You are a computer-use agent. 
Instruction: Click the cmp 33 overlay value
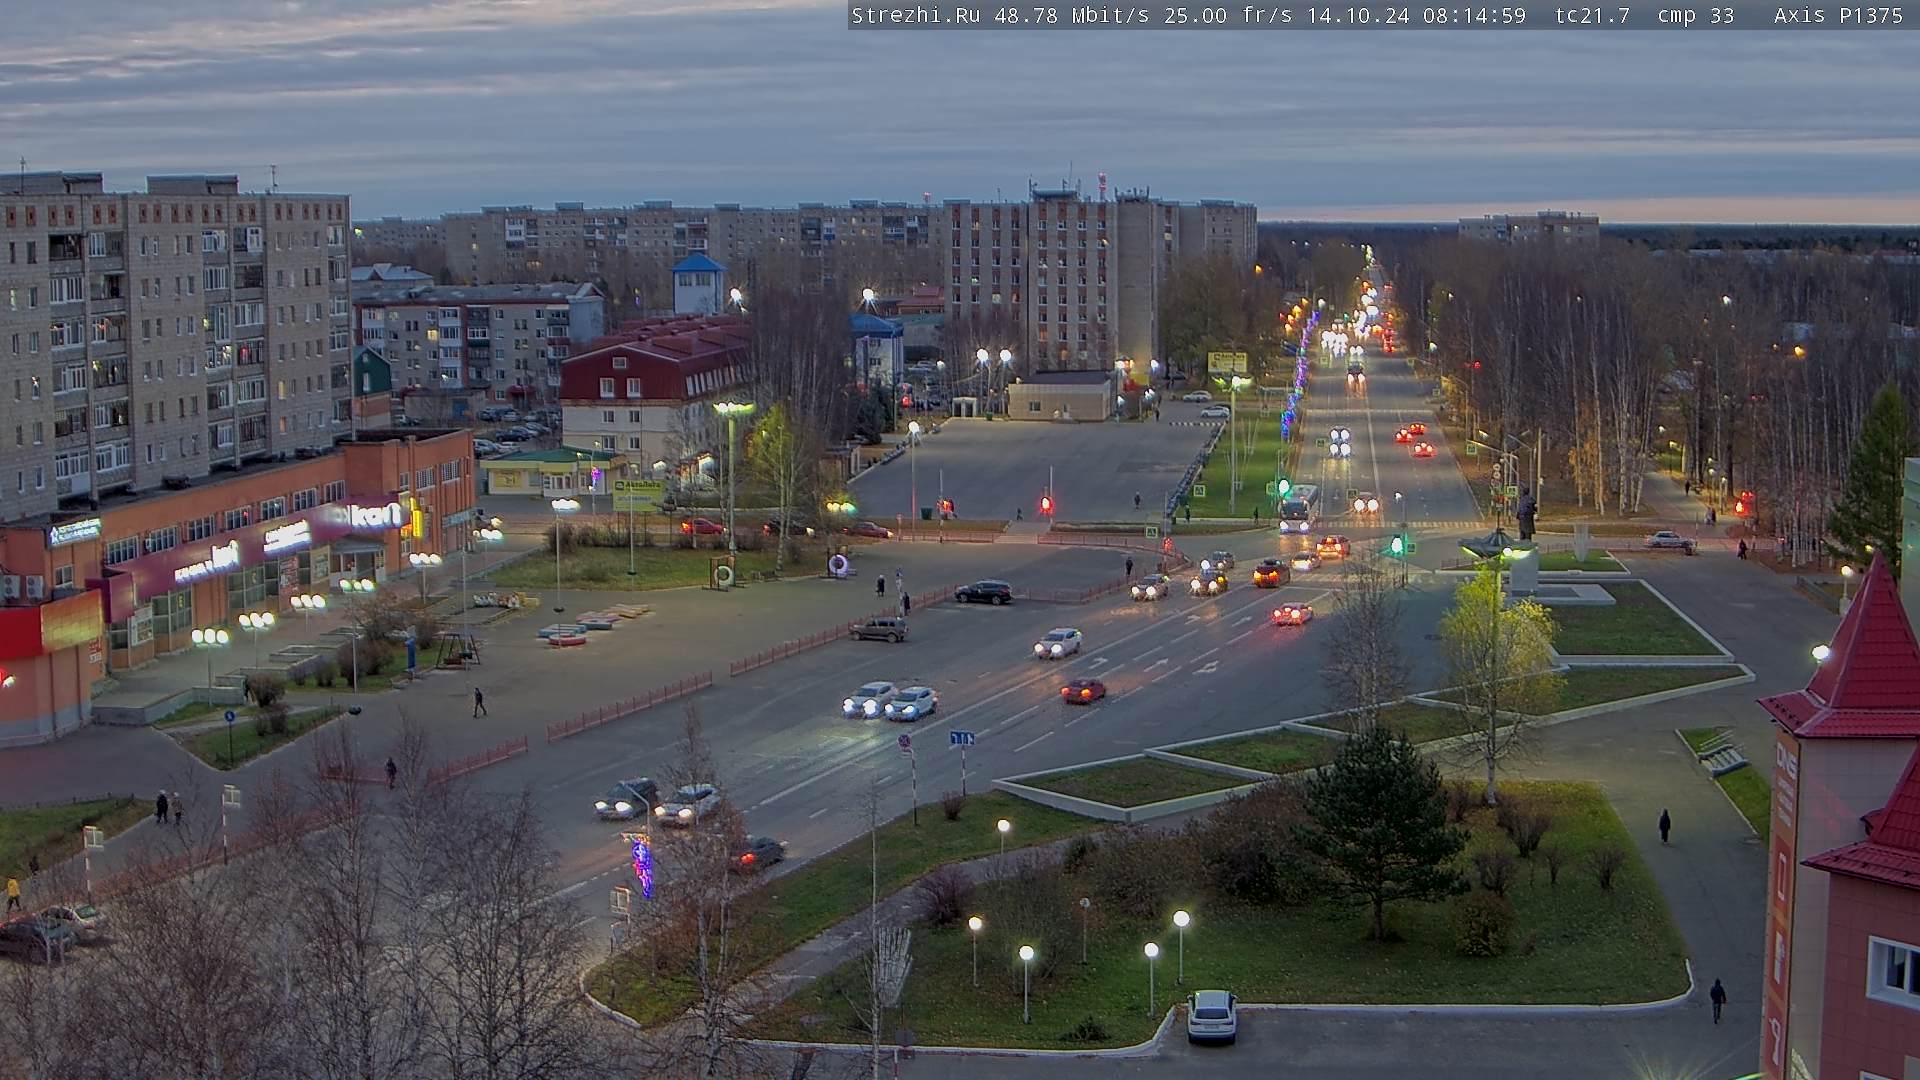1696,15
